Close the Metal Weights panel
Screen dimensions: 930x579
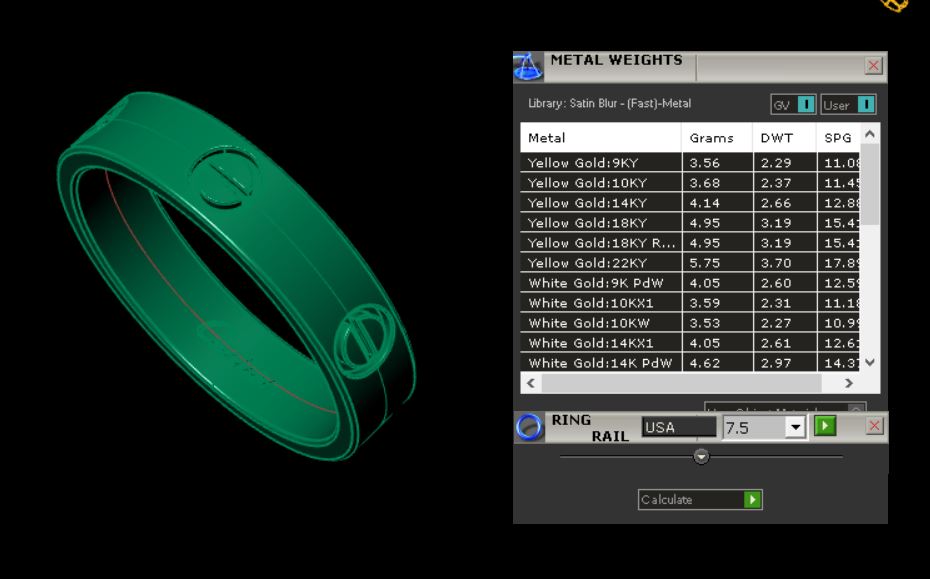pos(873,65)
